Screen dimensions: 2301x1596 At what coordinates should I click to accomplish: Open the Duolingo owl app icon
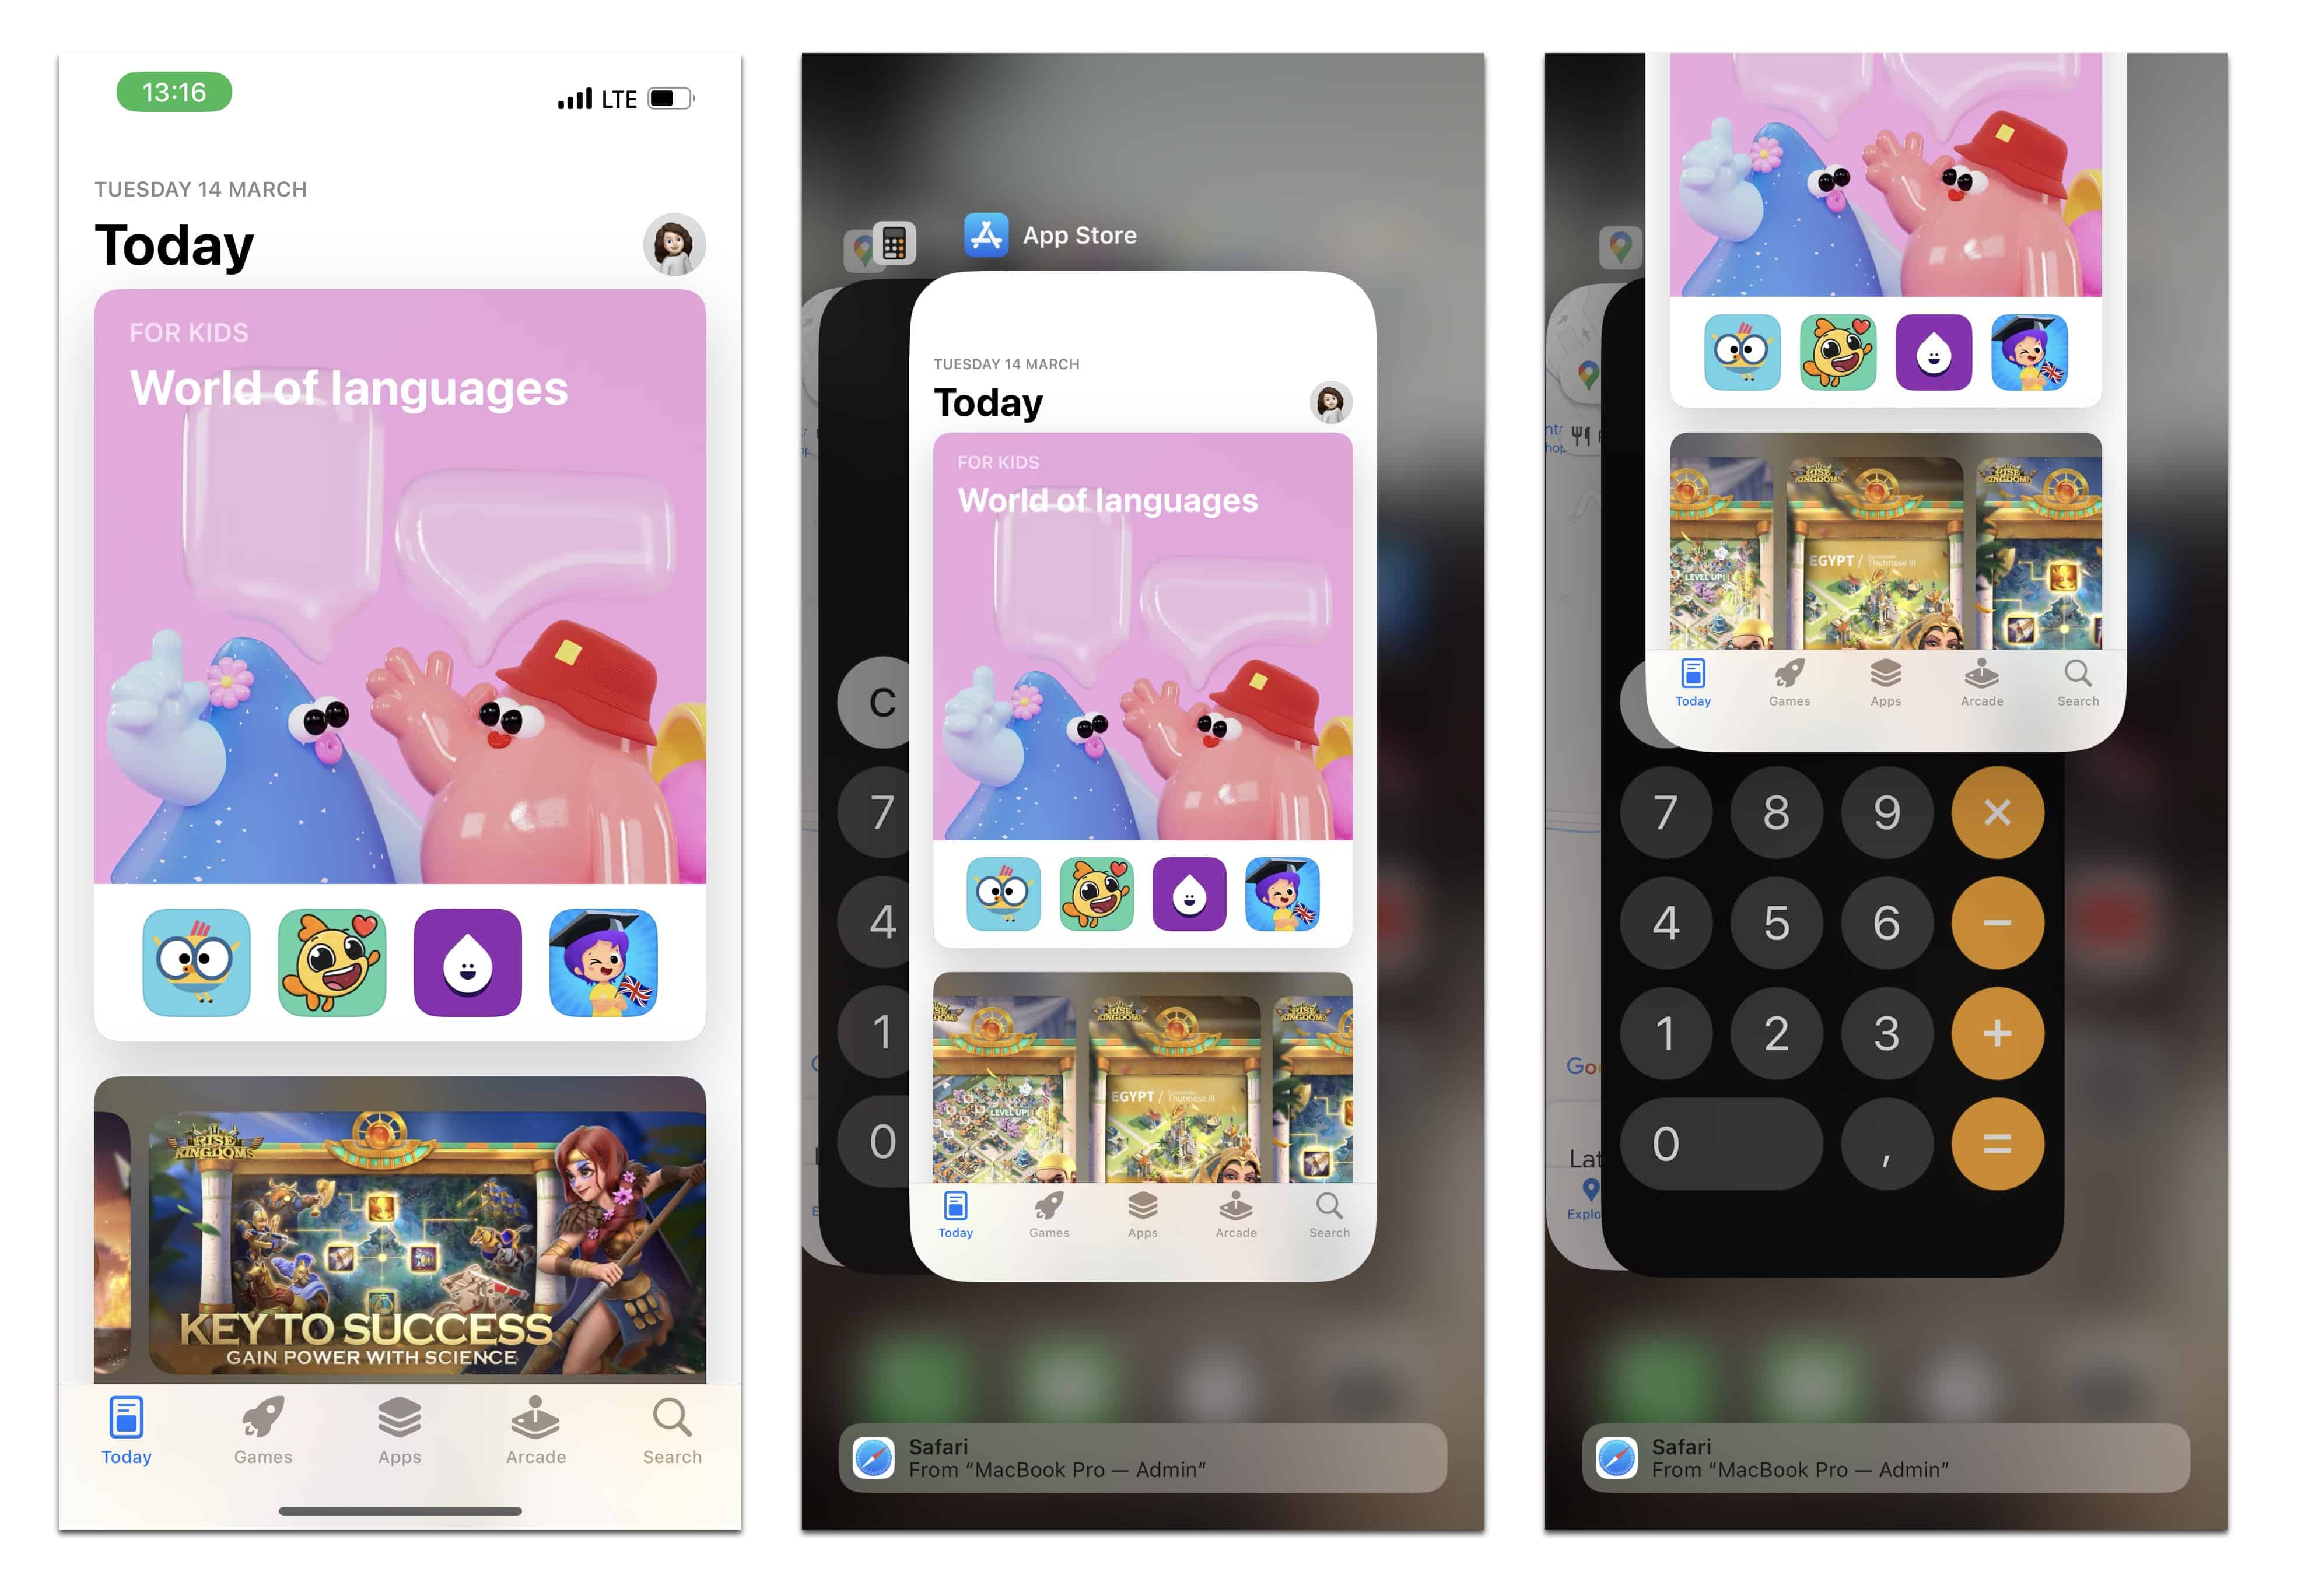(x=198, y=960)
